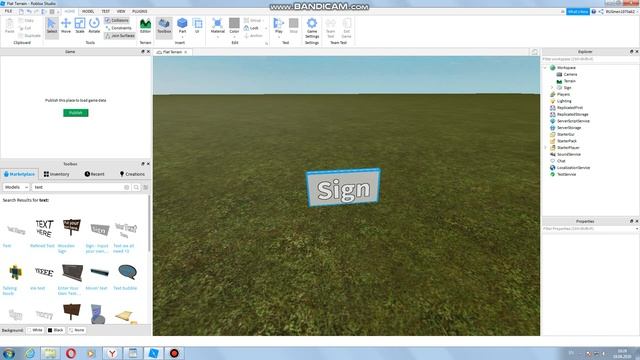
Task: Click the Team Test button
Action: 331,28
